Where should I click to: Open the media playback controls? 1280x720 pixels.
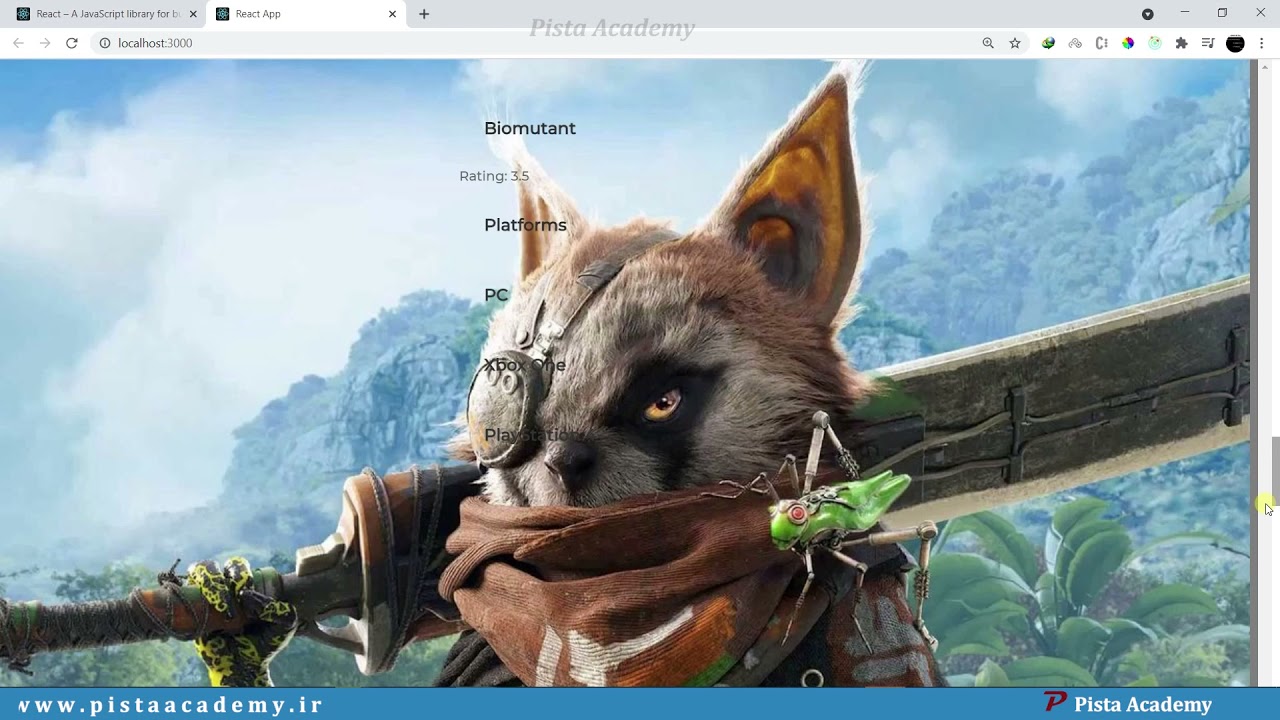(1208, 43)
